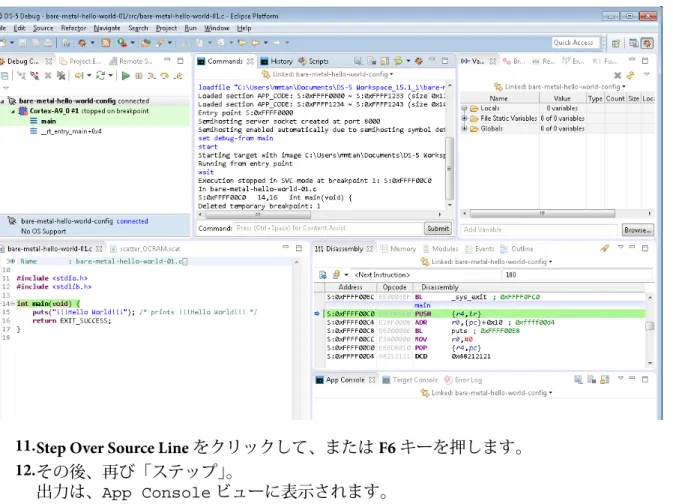
Task: Click the green Continue (run) debug icon
Action: coord(126,76)
